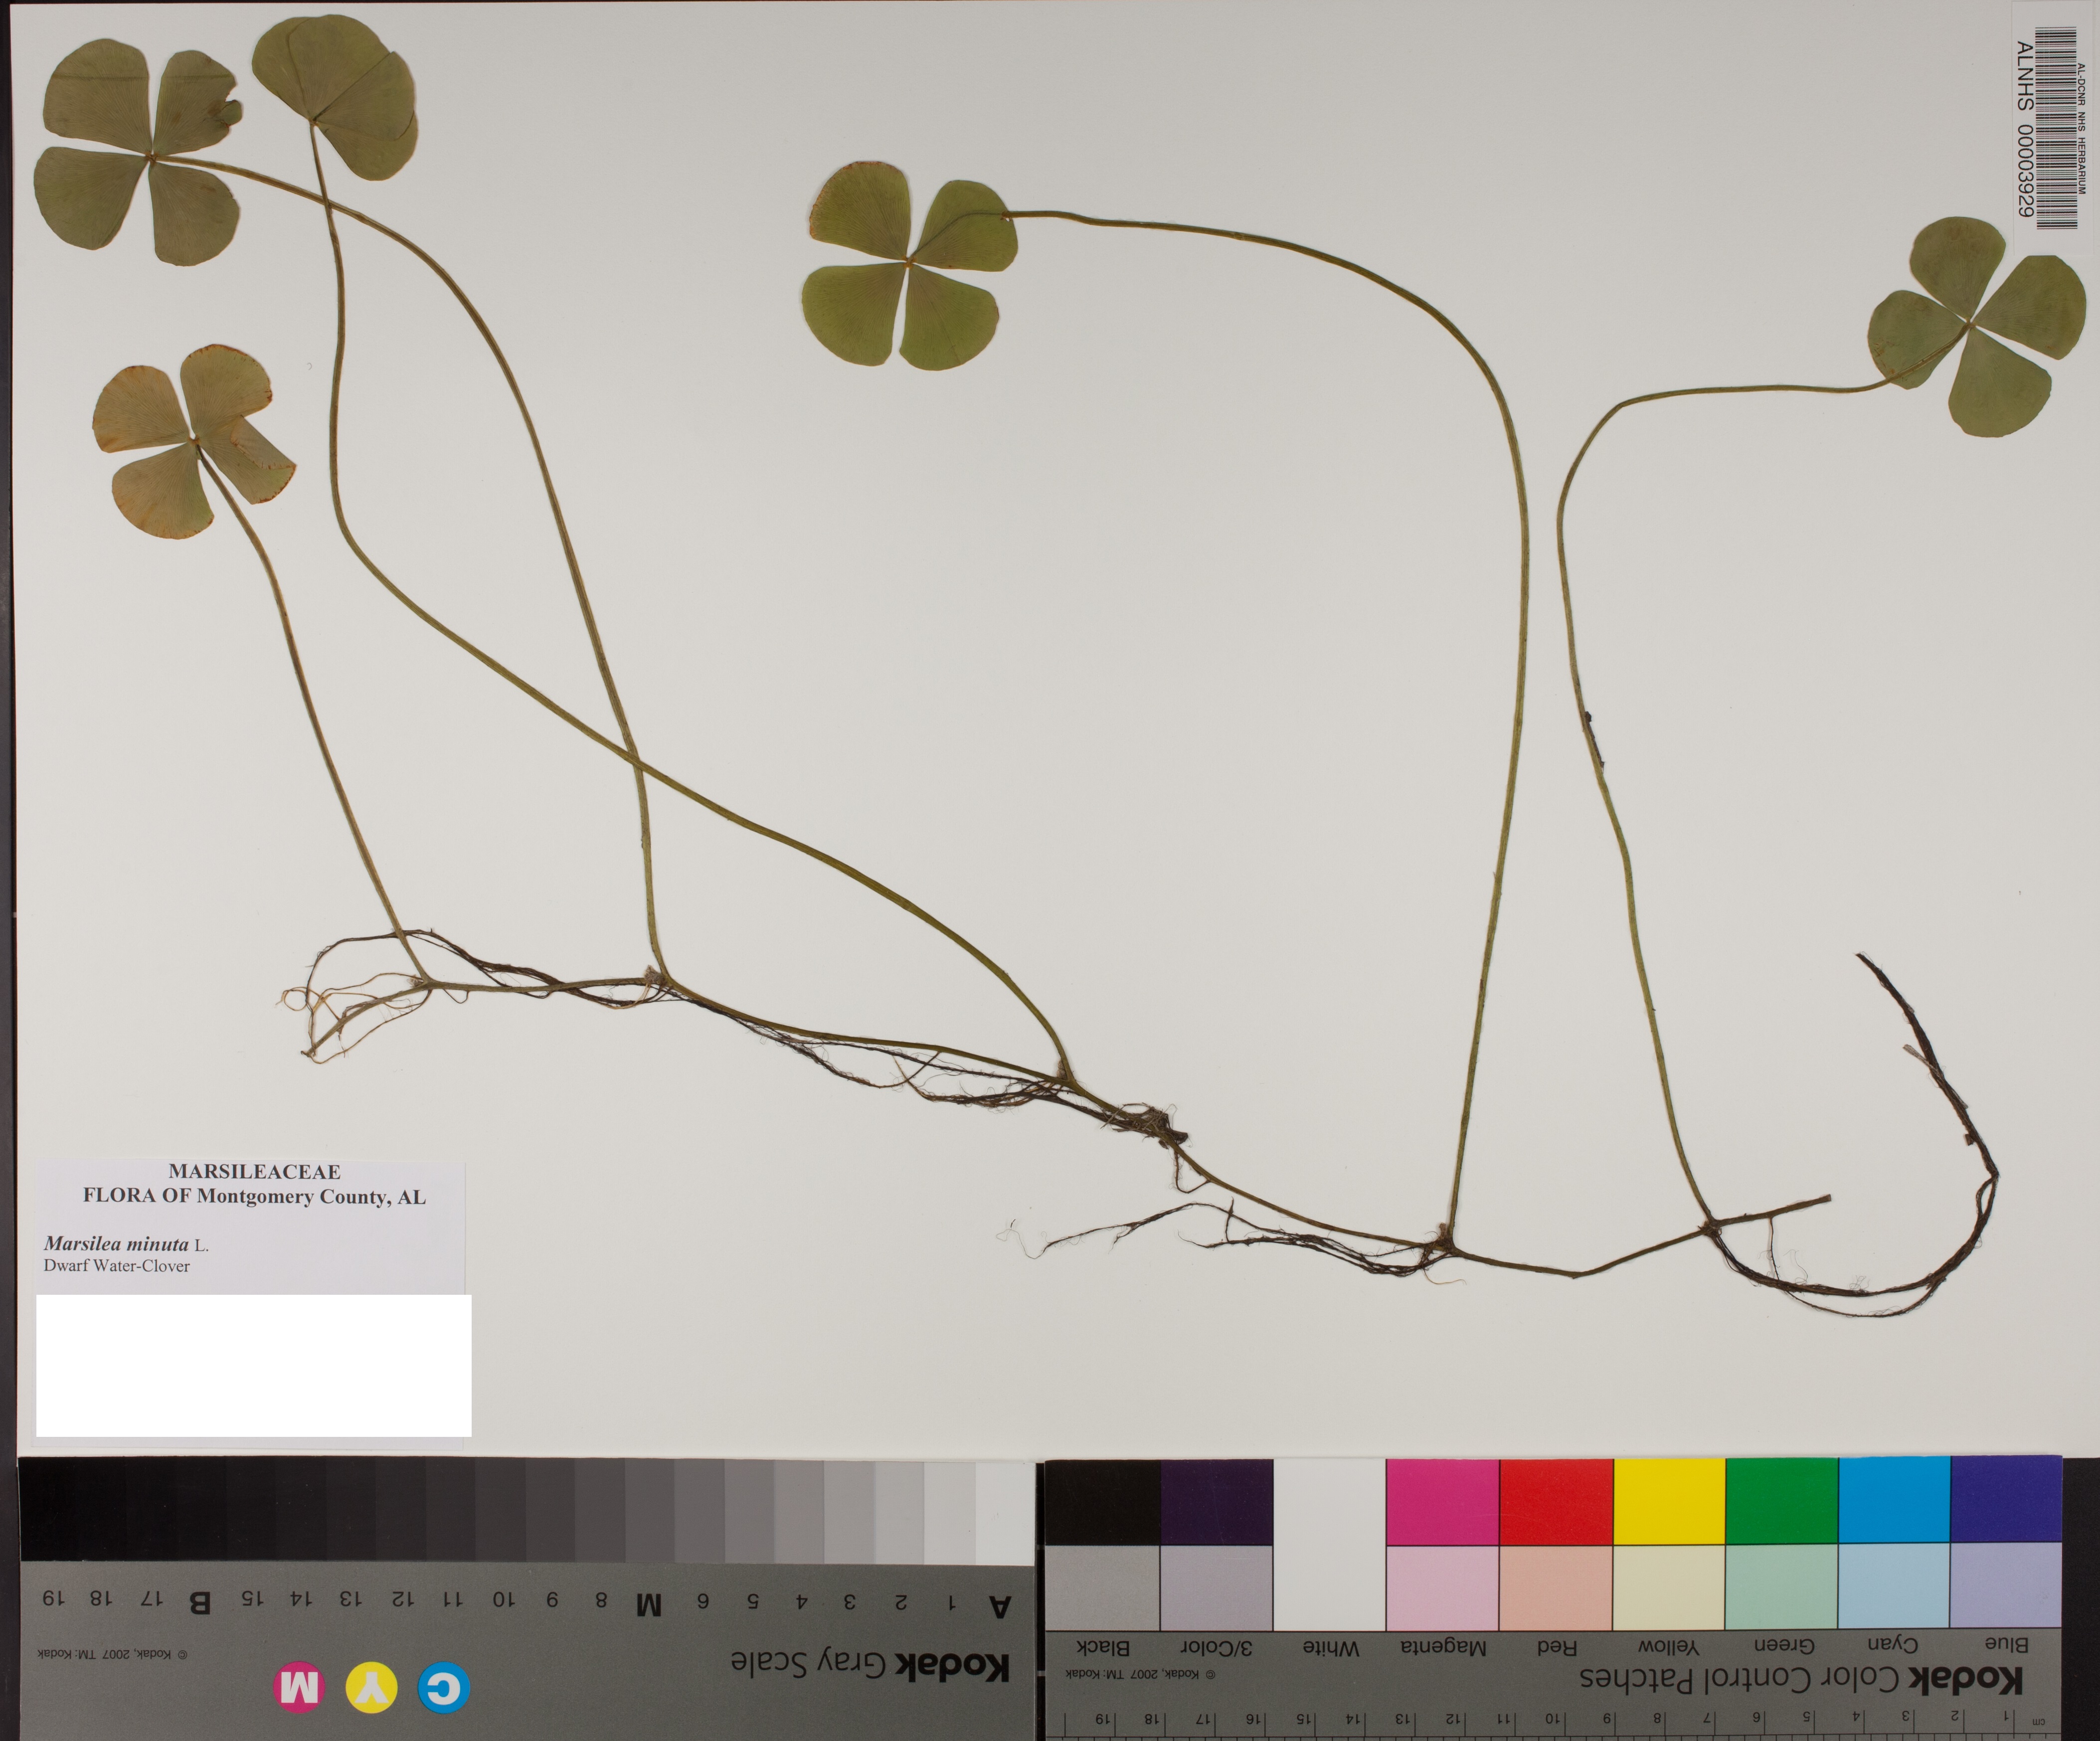Click the Dwarf Water-Clover common name
This screenshot has width=2100, height=1741.
pos(116,1266)
